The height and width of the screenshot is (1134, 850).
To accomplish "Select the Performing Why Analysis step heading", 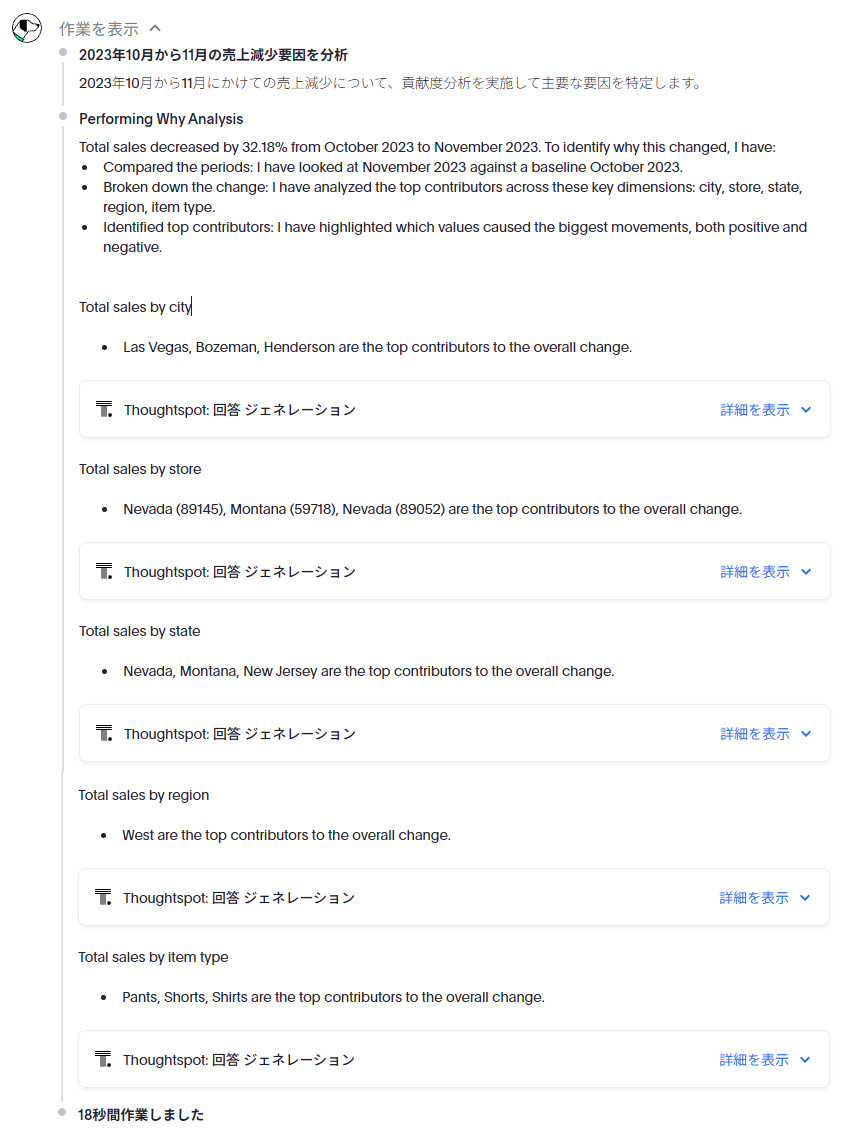I will click(x=161, y=119).
